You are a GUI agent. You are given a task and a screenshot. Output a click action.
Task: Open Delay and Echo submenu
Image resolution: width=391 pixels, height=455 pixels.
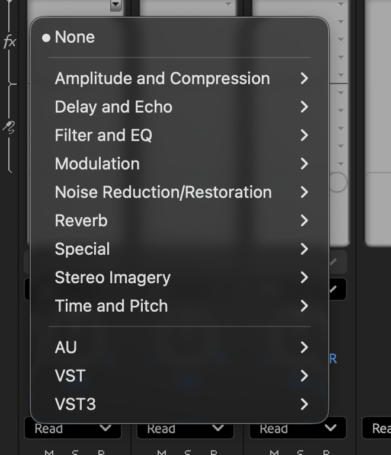point(180,107)
